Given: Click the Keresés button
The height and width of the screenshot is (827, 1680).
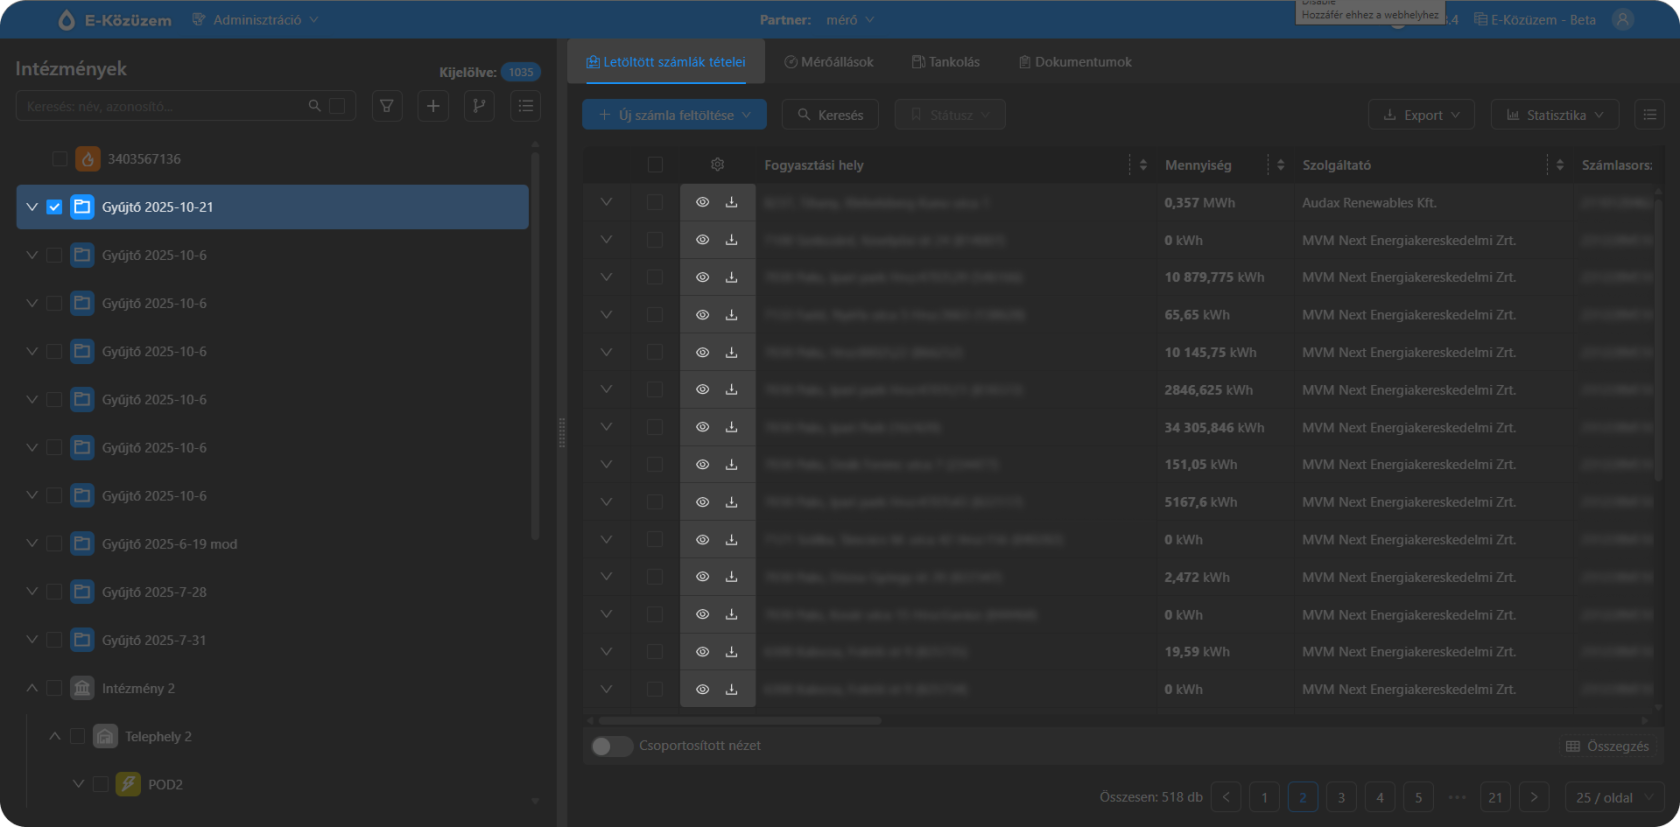Looking at the screenshot, I should (x=830, y=115).
